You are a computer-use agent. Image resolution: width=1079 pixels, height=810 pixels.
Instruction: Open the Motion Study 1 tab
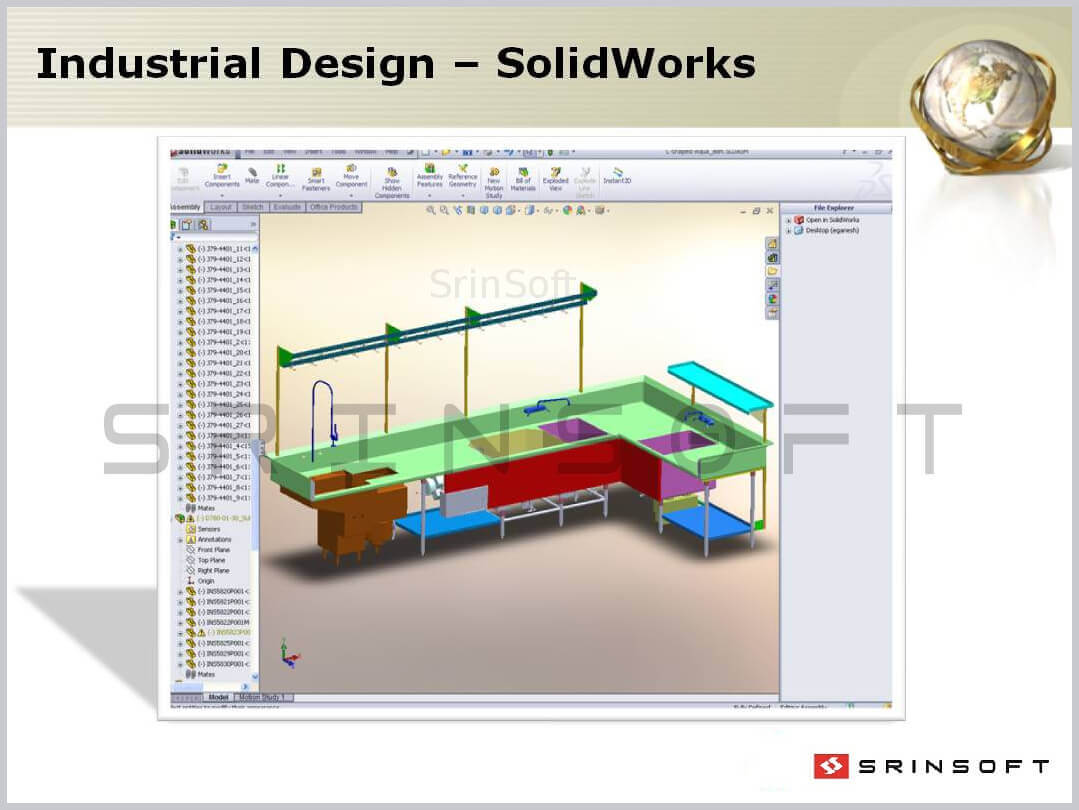264,697
